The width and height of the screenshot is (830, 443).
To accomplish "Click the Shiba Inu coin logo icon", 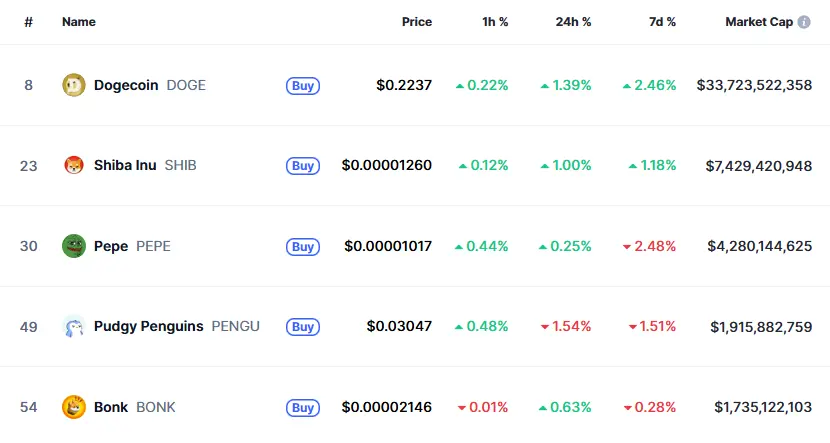I will pyautogui.click(x=74, y=165).
